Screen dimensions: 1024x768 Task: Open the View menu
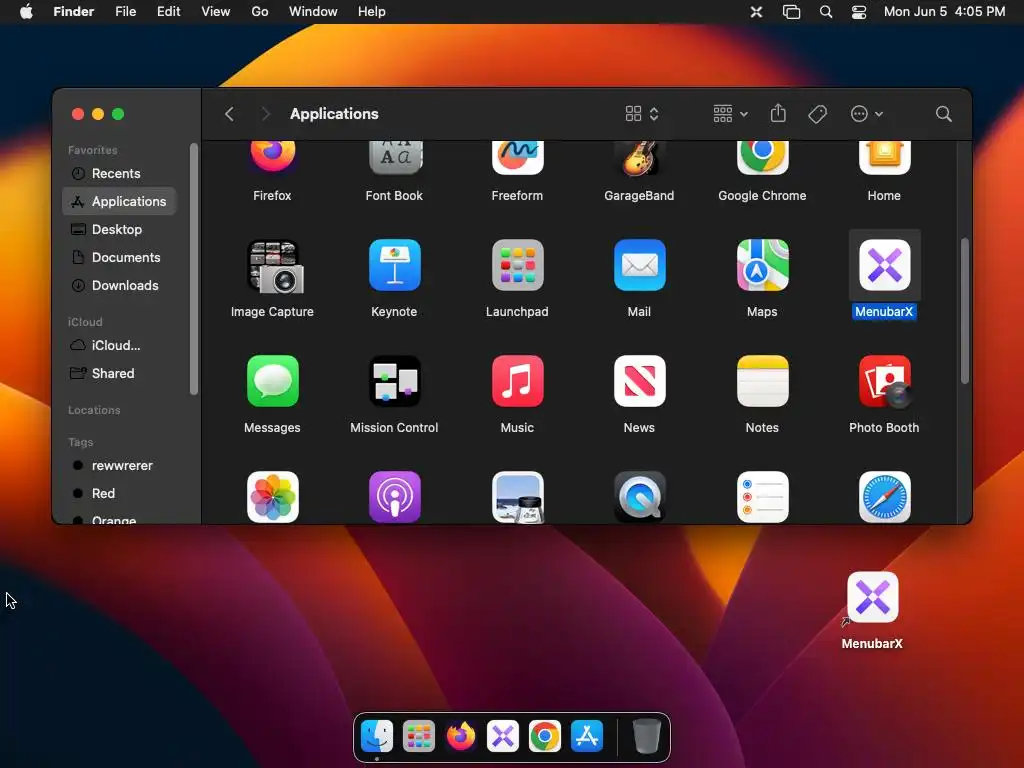[x=216, y=12]
